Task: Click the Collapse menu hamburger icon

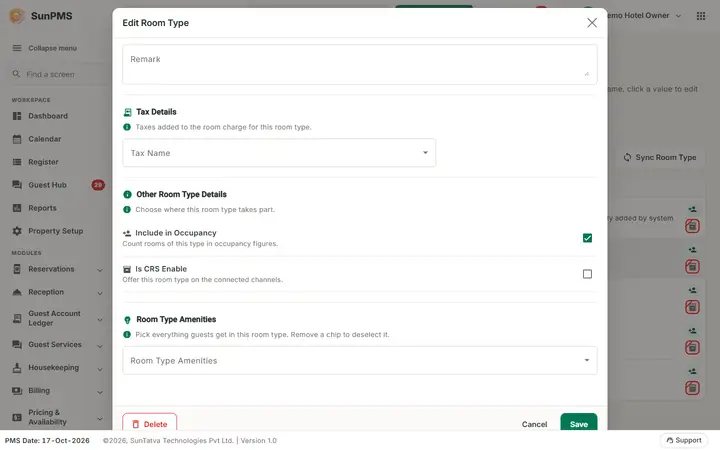Action: (17, 48)
